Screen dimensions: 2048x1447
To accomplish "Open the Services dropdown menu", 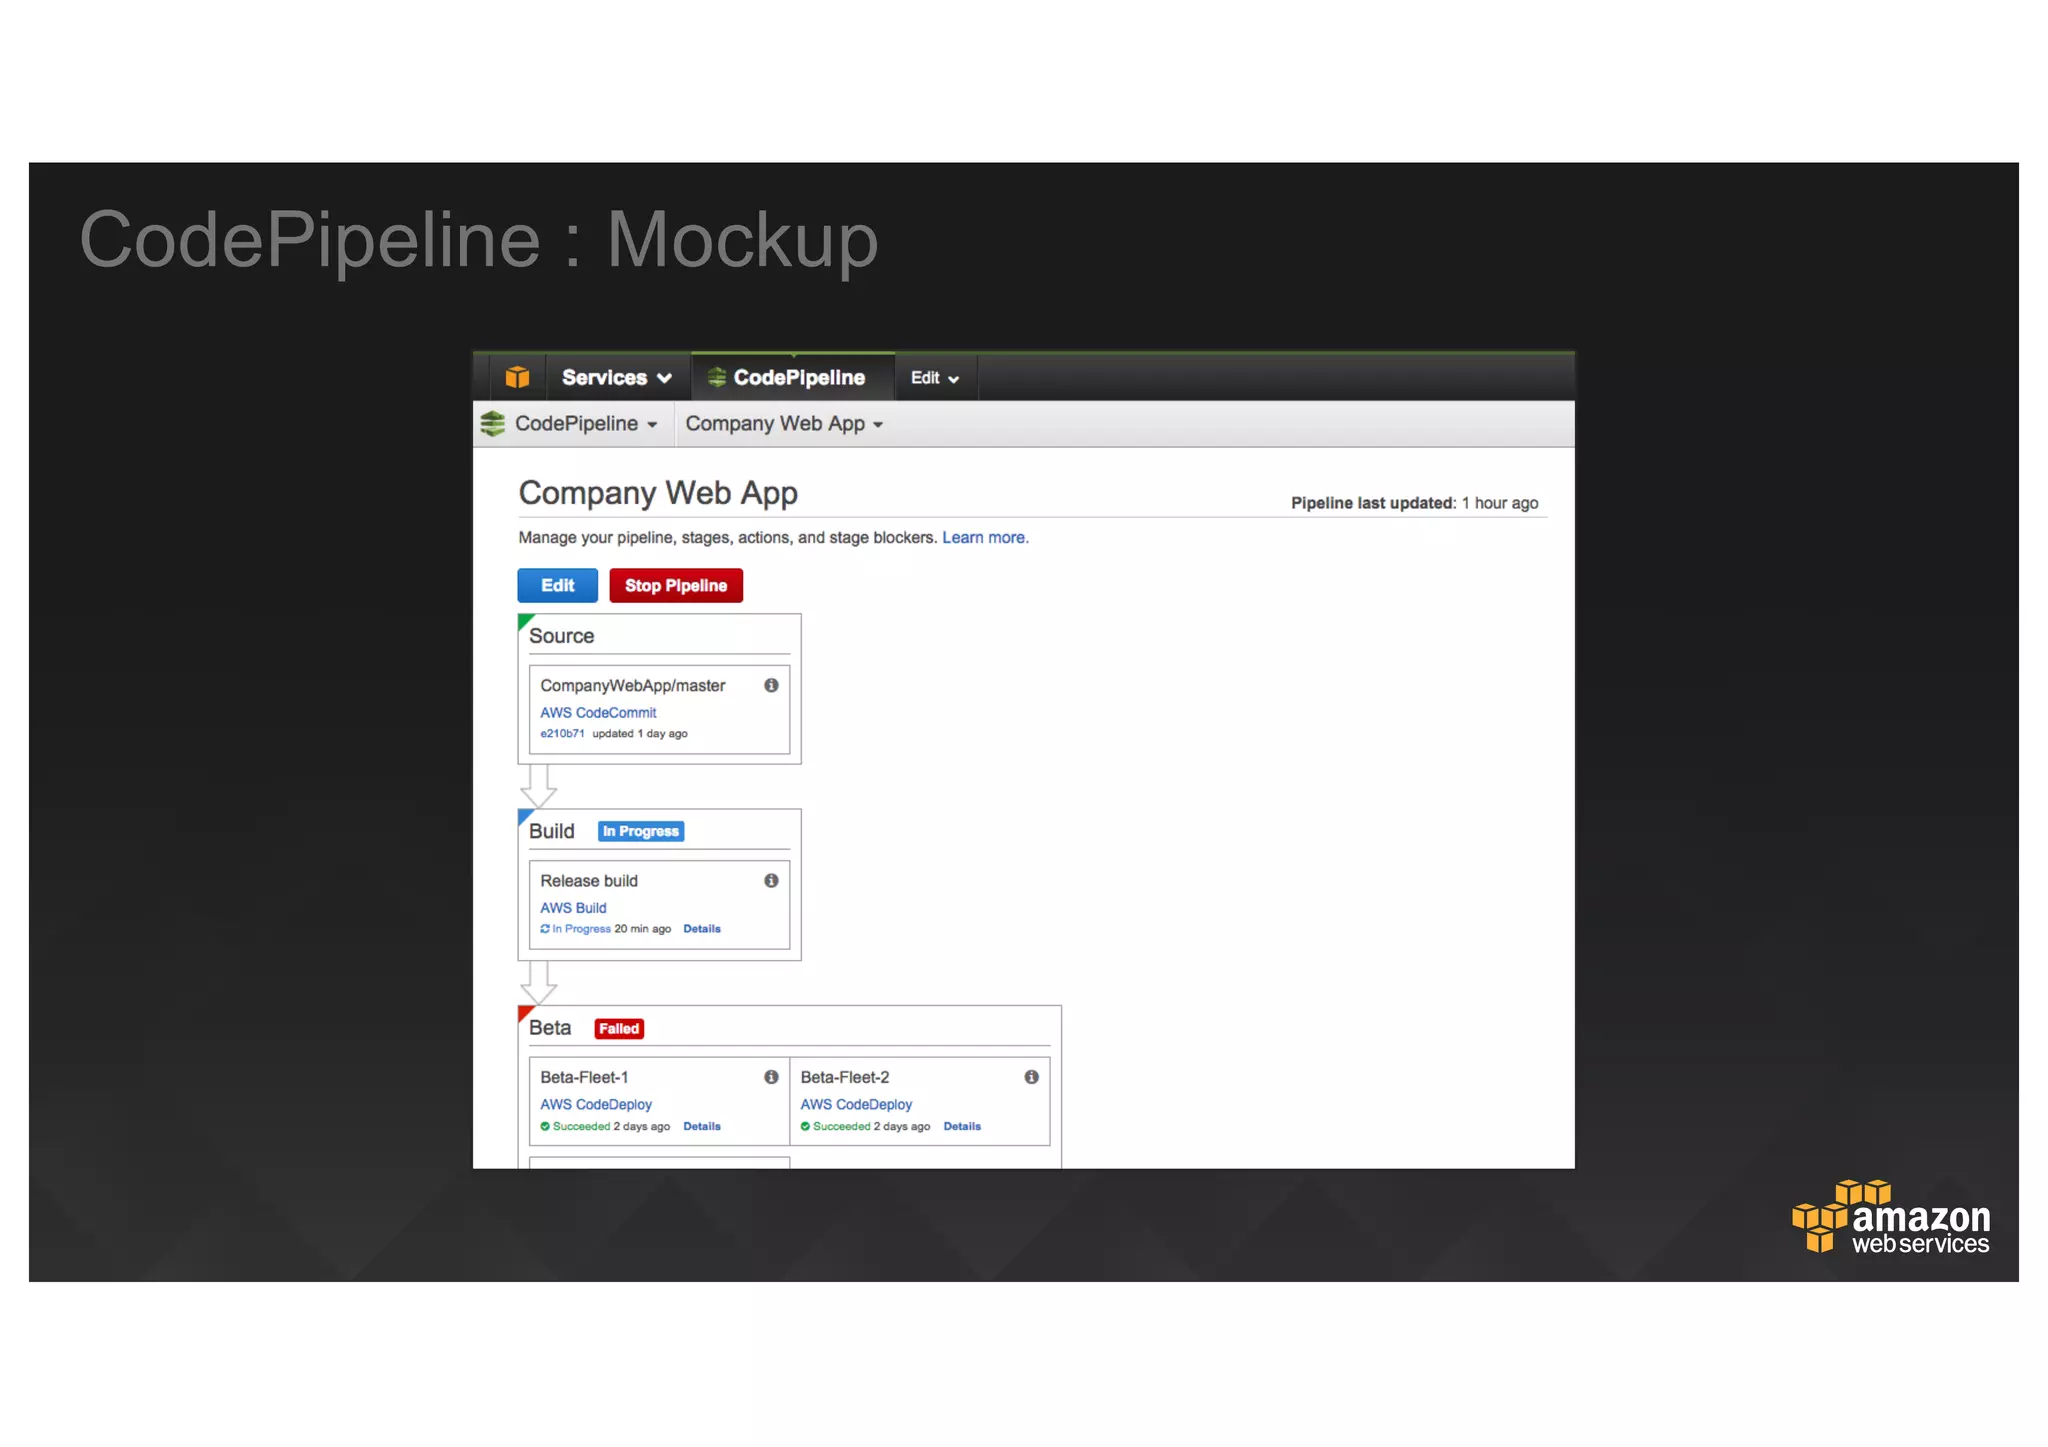I will pyautogui.click(x=616, y=377).
